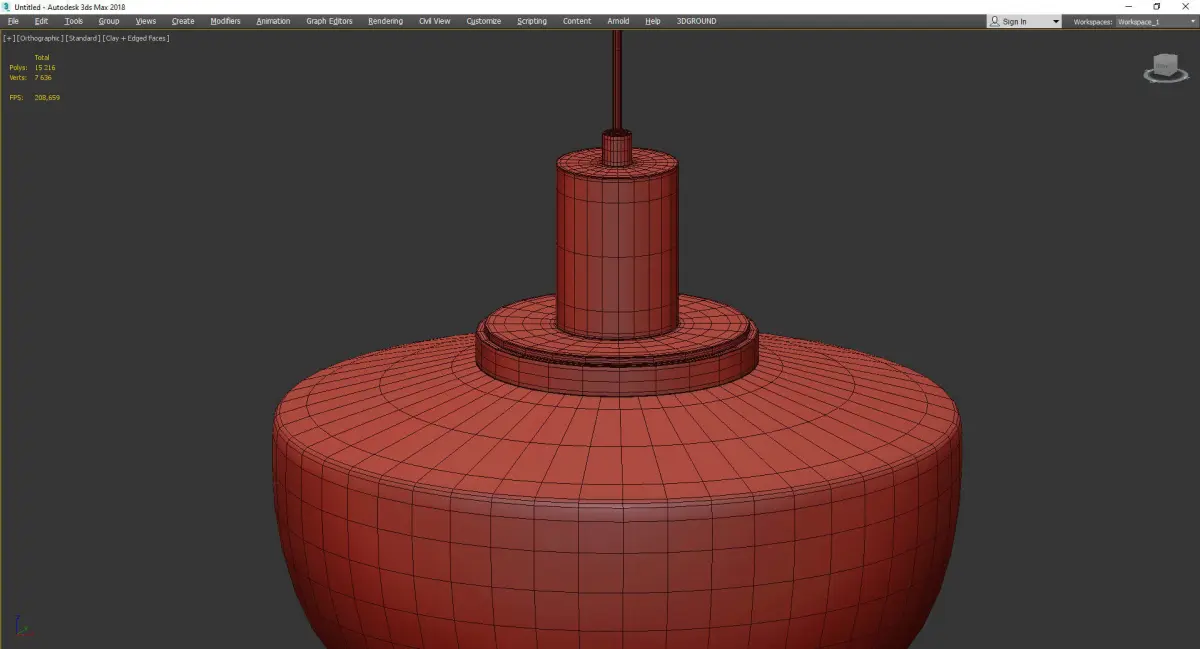This screenshot has height=649, width=1200.
Task: Open the Arnold menu
Action: (618, 21)
